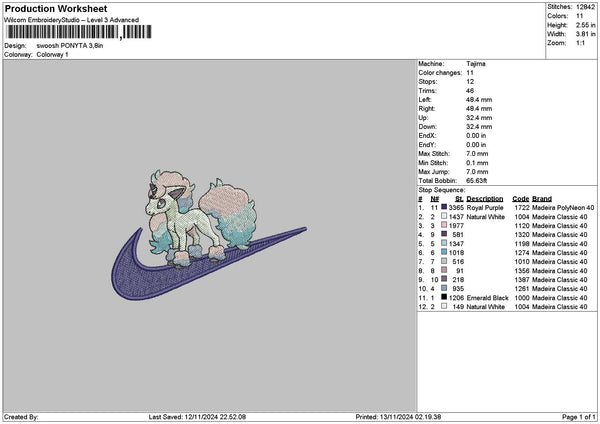Image resolution: width=600 pixels, height=424 pixels.
Task: Click the Natural White swatch in stop row 2
Action: pos(444,216)
